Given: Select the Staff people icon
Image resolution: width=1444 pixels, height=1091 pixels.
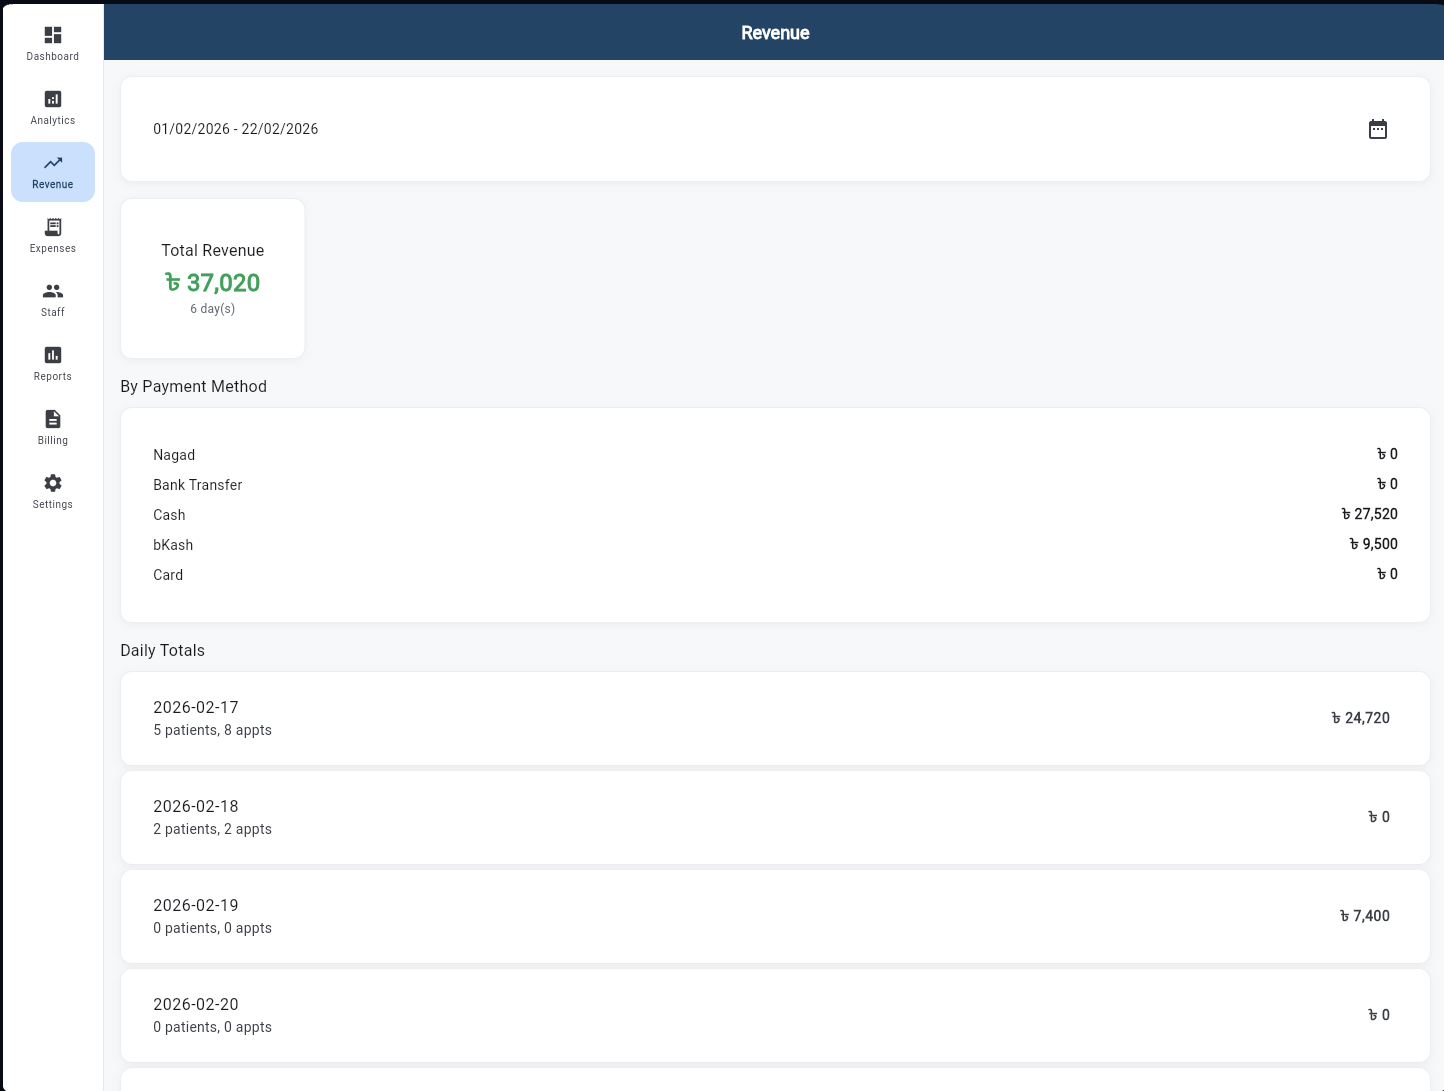Looking at the screenshot, I should coord(52,290).
